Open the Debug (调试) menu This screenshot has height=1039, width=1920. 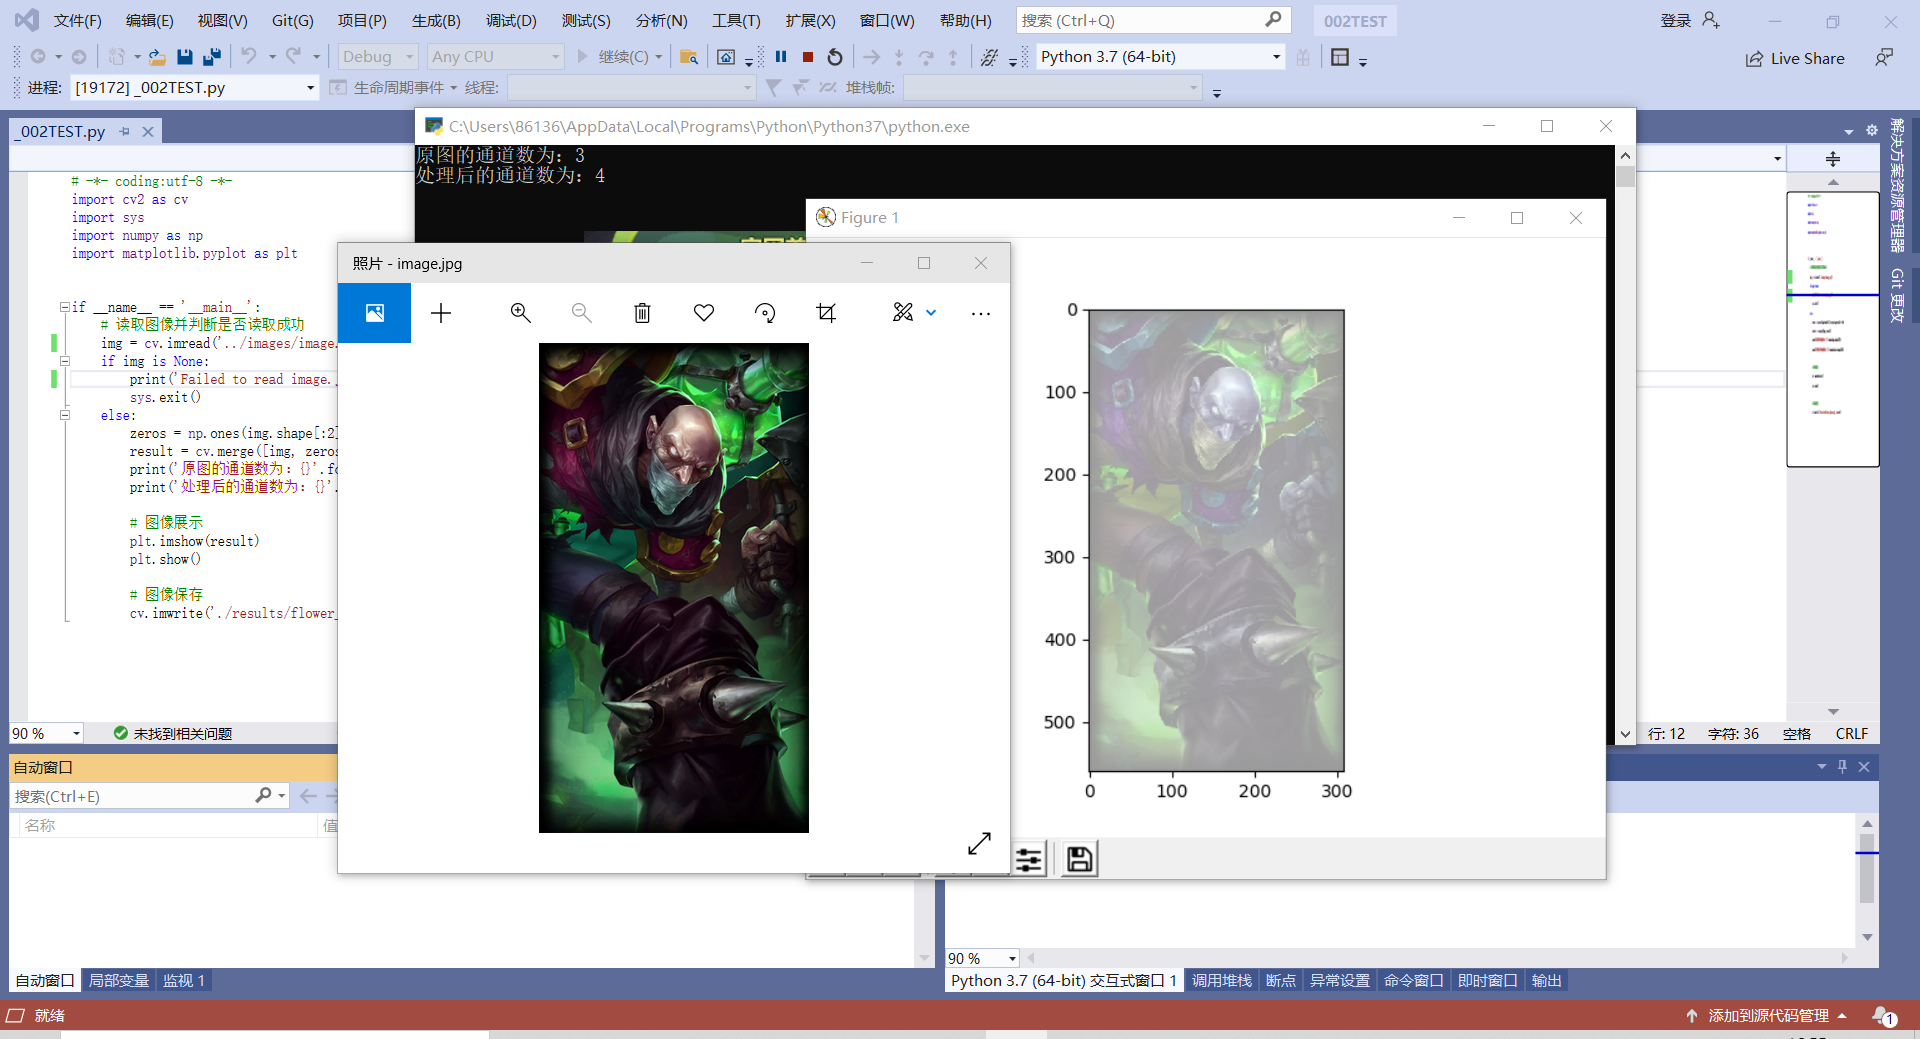[x=511, y=21]
